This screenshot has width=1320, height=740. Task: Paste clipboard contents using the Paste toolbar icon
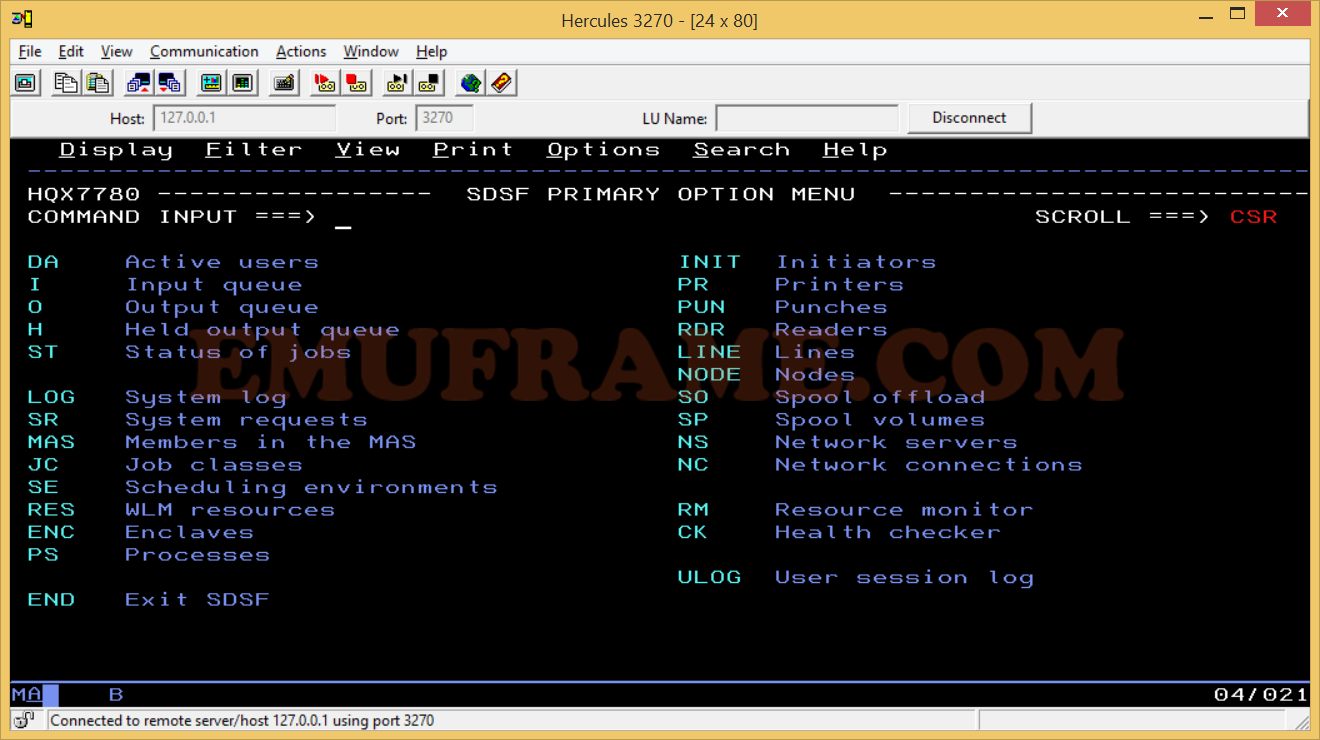(x=98, y=82)
